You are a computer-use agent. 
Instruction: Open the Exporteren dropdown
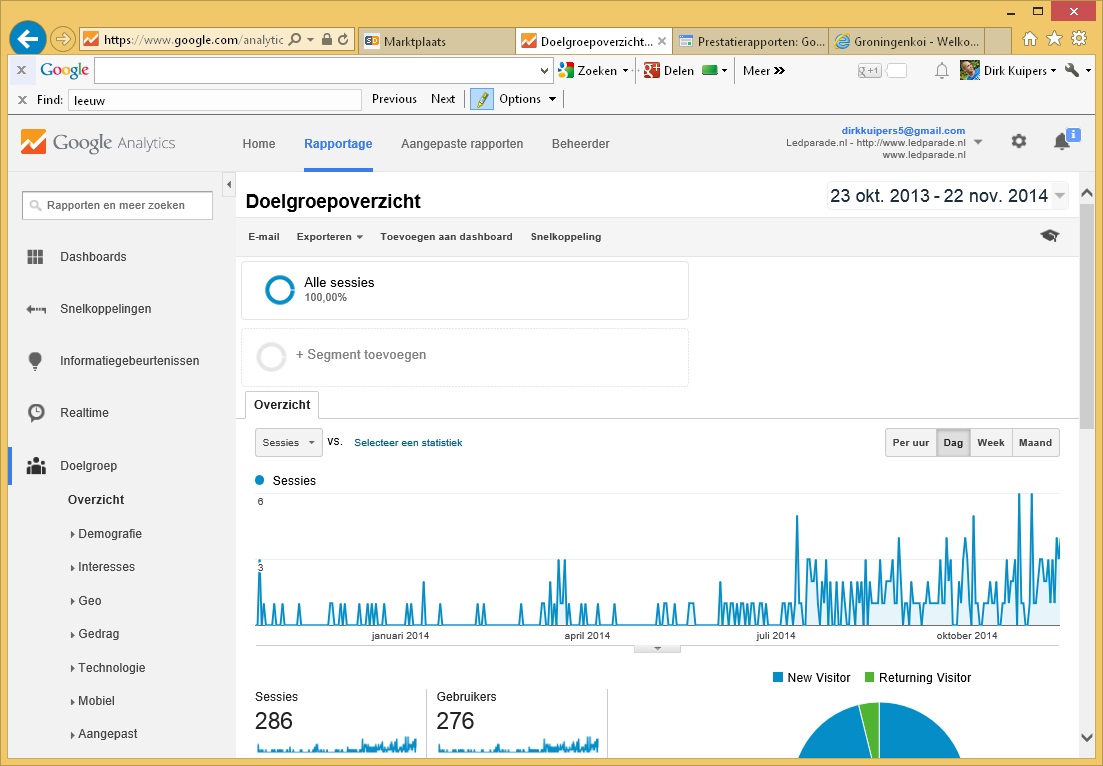pos(329,236)
